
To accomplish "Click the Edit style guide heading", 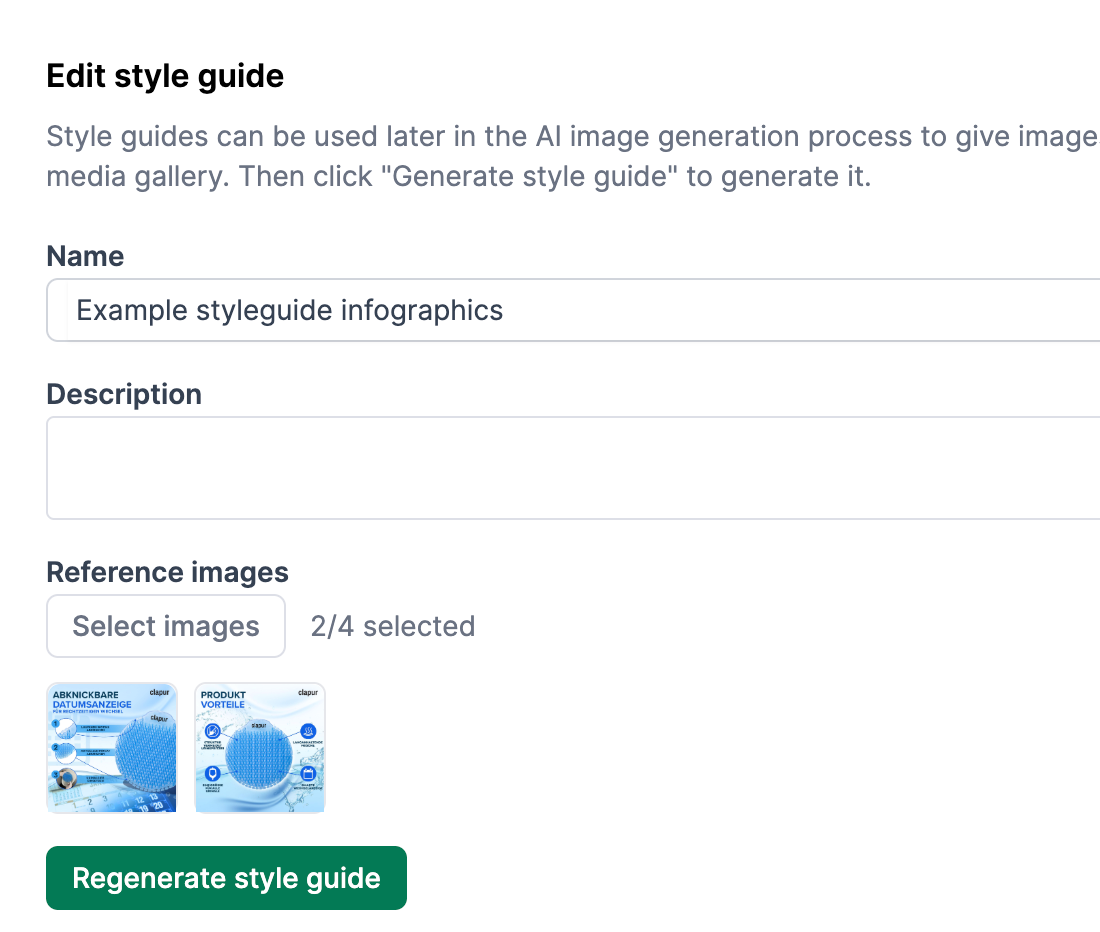I will (x=164, y=75).
